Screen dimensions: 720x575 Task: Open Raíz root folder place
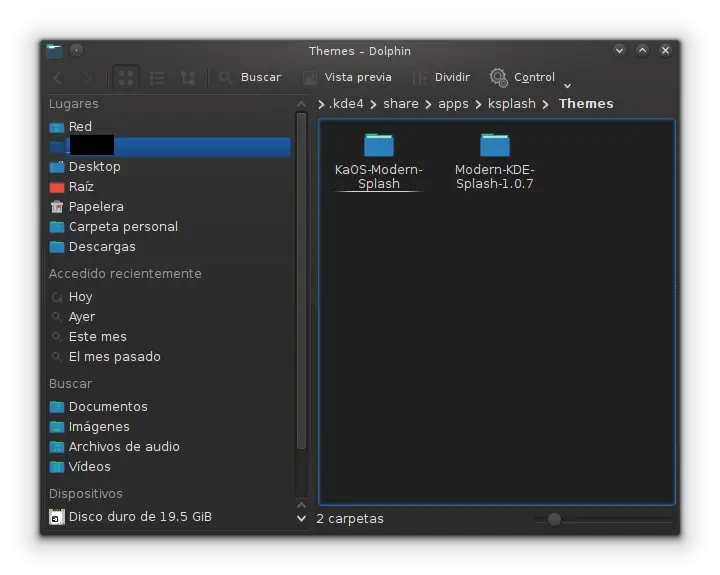[170, 187]
